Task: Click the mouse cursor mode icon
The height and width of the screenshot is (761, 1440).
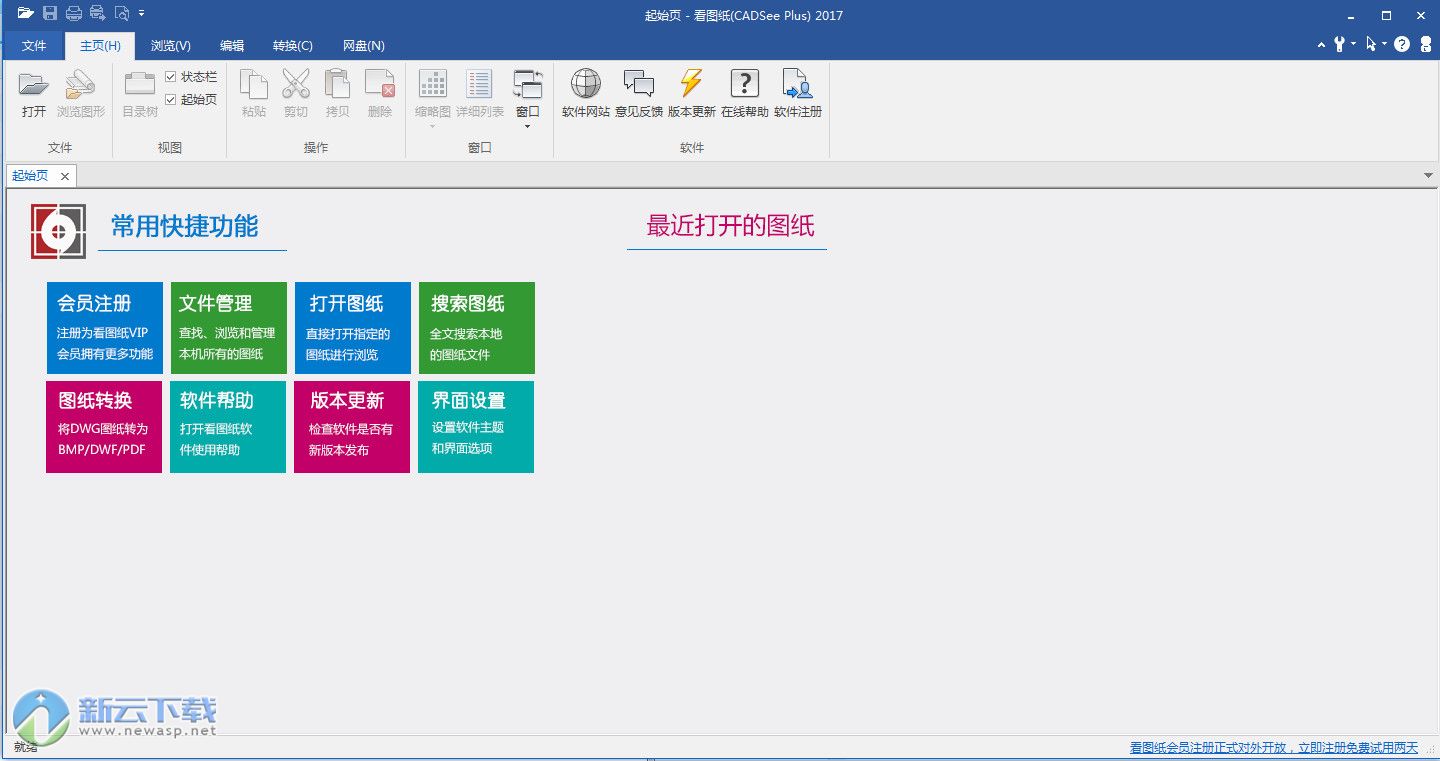Action: (1371, 44)
